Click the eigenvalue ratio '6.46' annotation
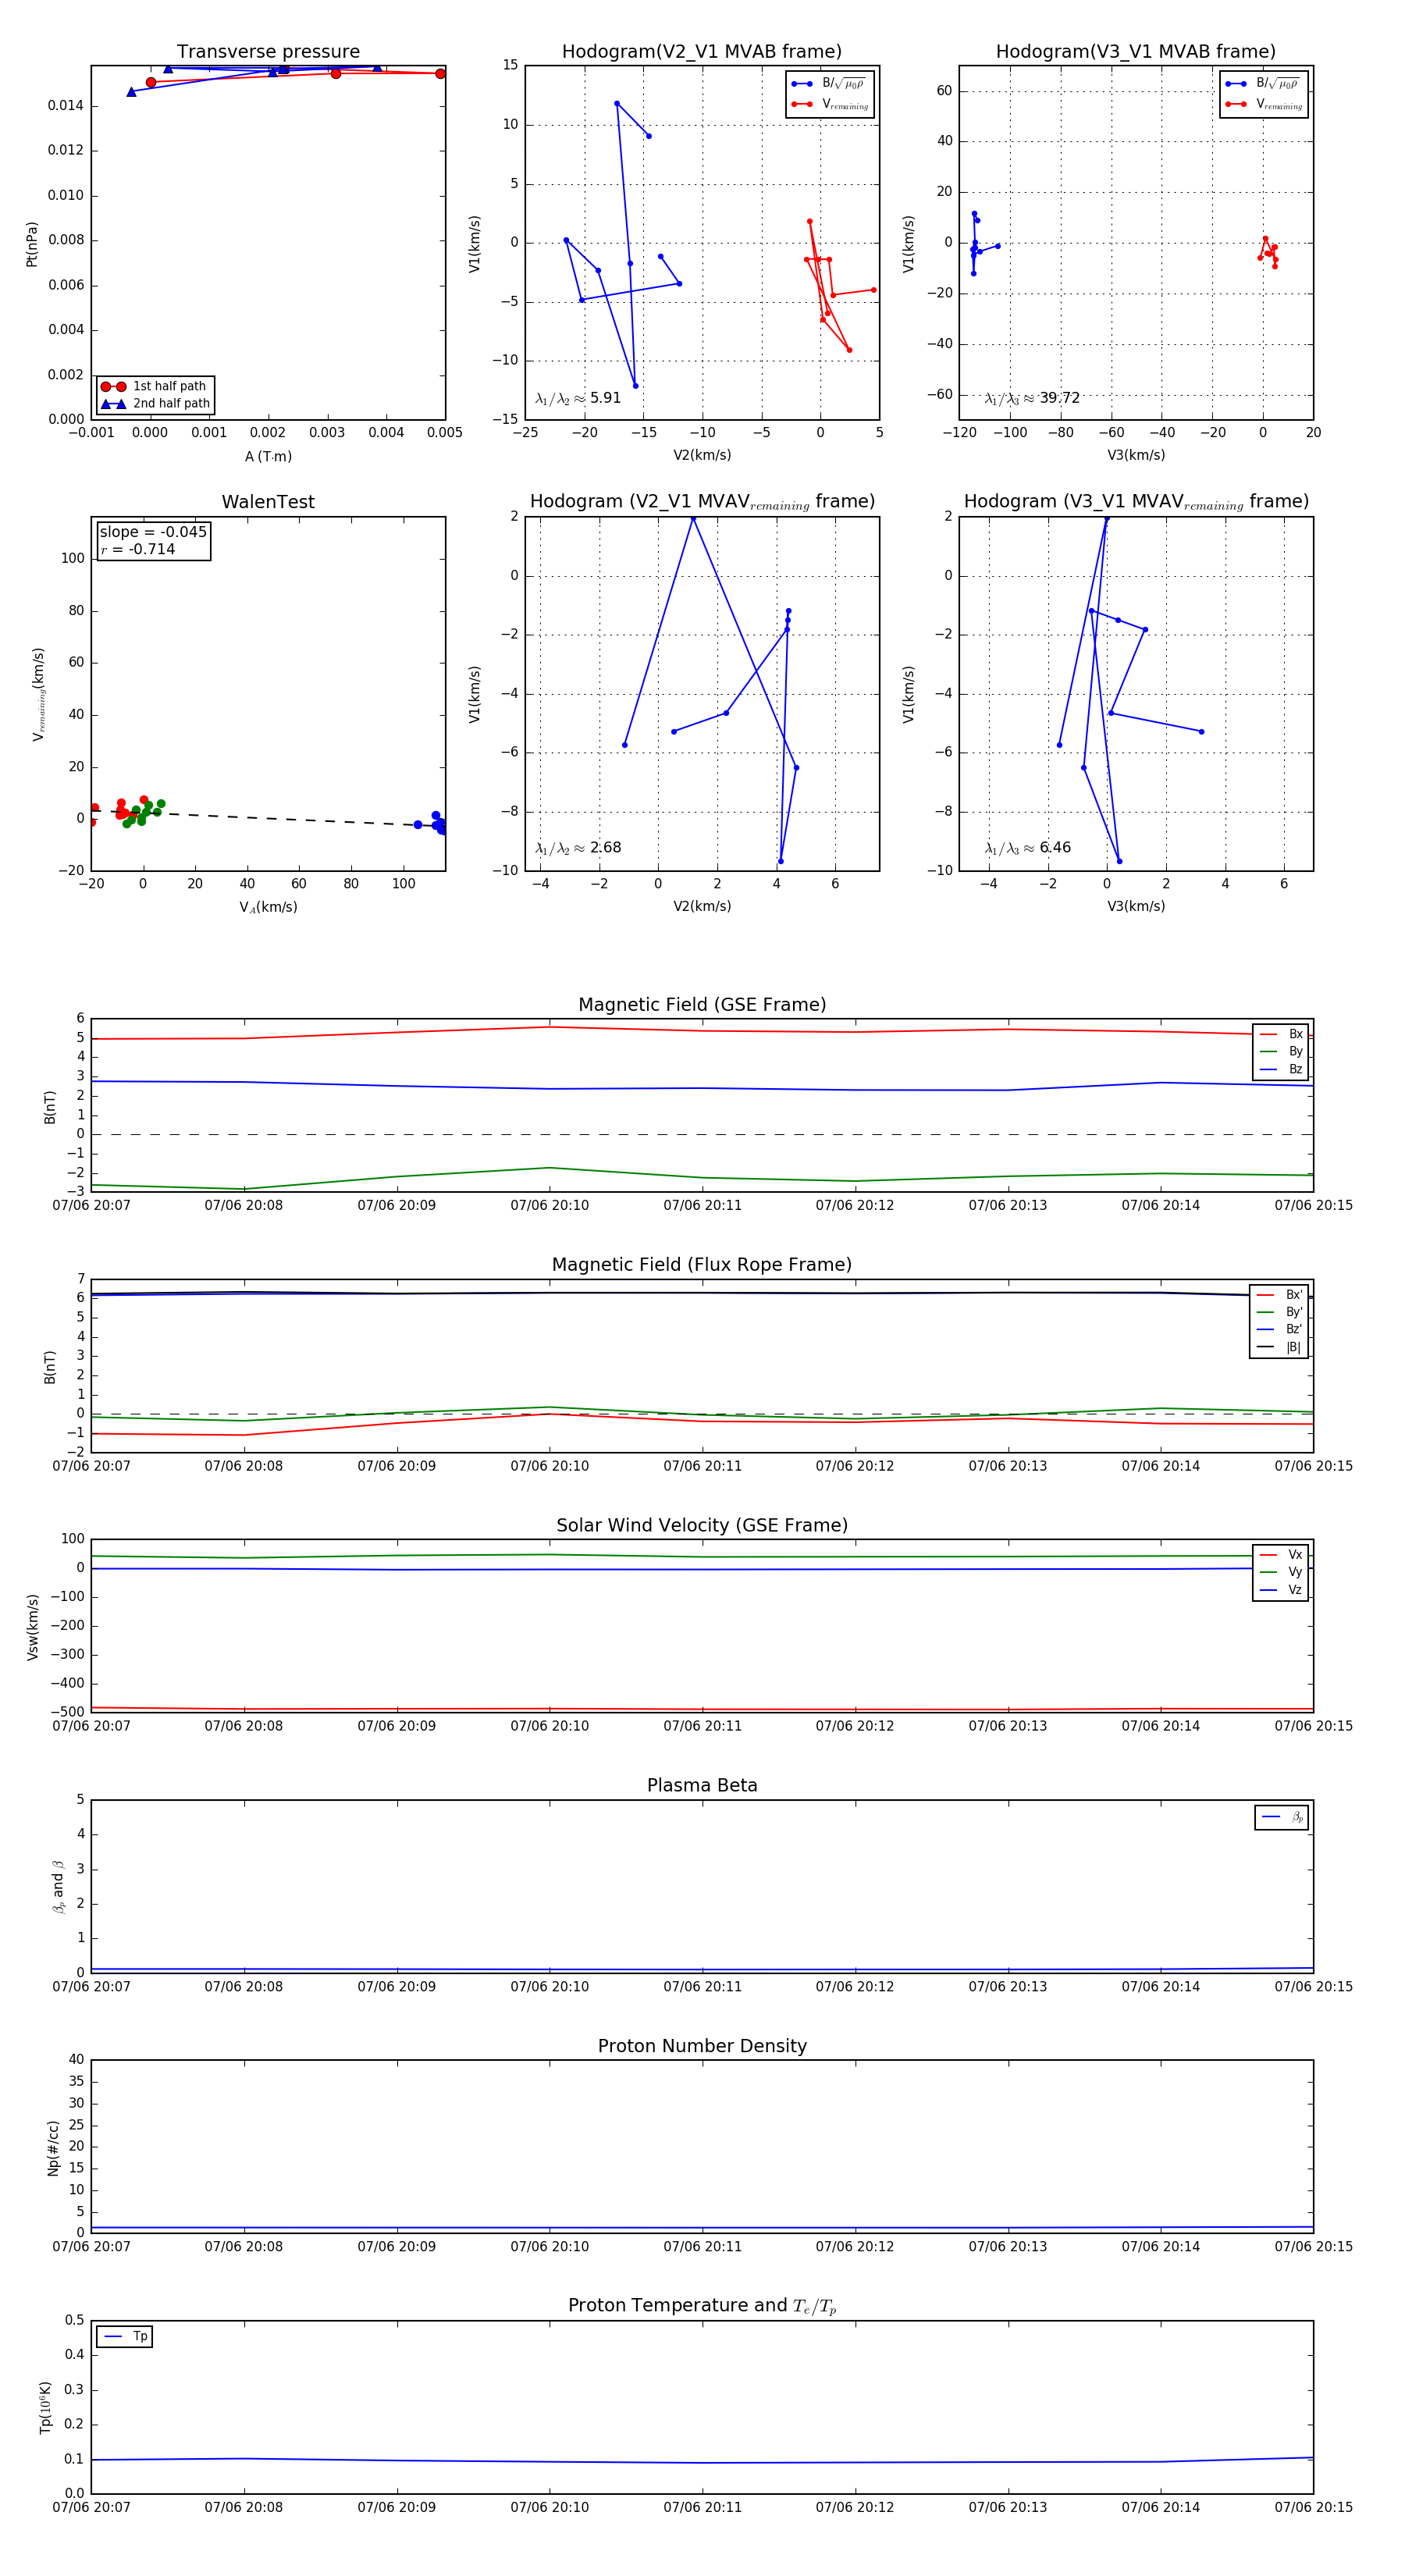 pos(1028,848)
